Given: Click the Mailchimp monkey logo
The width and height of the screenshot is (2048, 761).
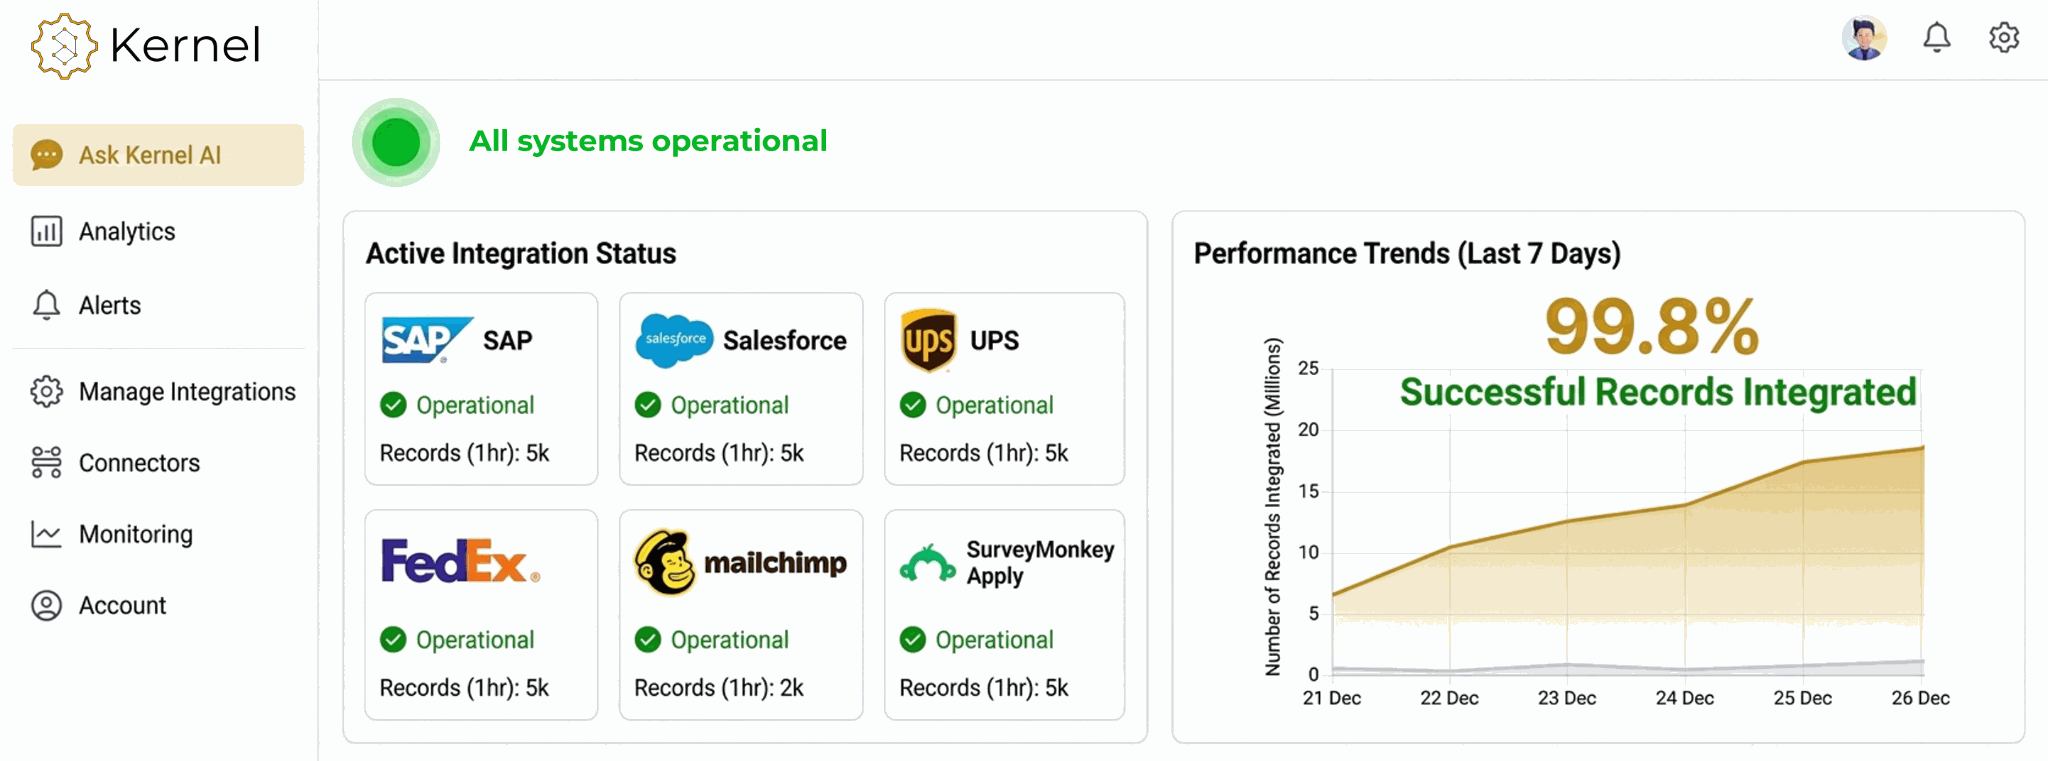Looking at the screenshot, I should (665, 562).
